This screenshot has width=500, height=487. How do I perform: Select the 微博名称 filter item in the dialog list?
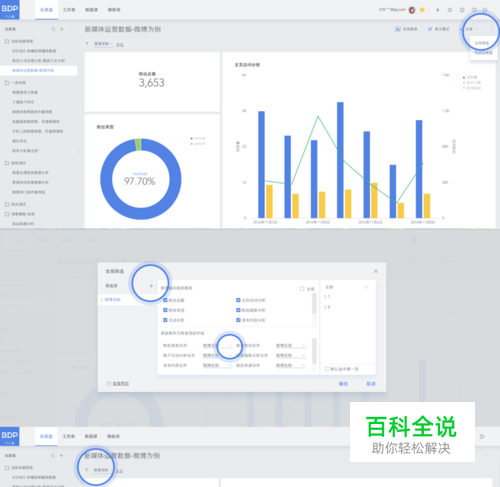pos(128,300)
